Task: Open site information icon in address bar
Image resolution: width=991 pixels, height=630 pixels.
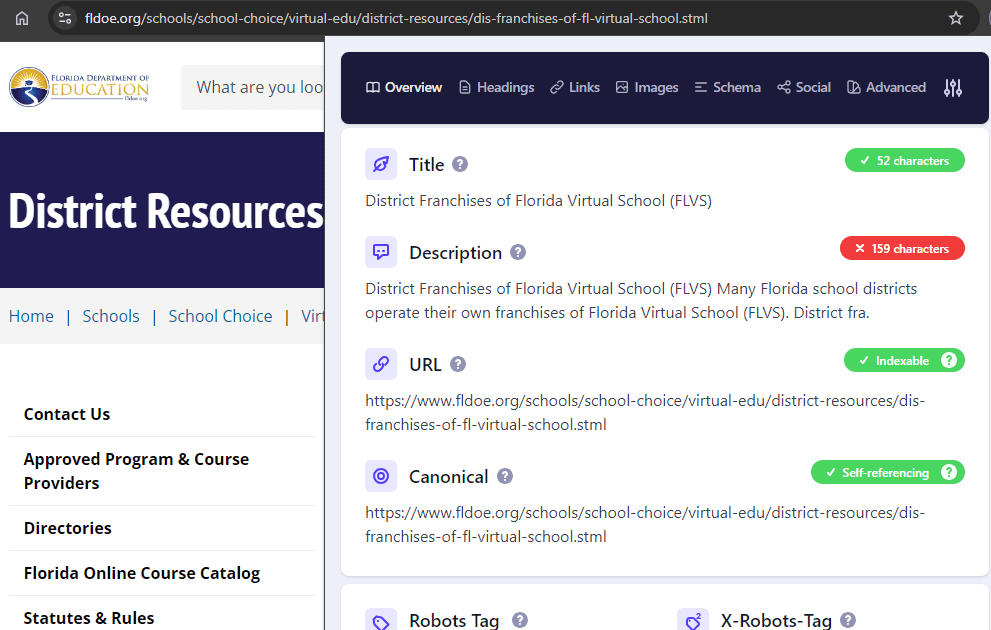Action: [65, 18]
